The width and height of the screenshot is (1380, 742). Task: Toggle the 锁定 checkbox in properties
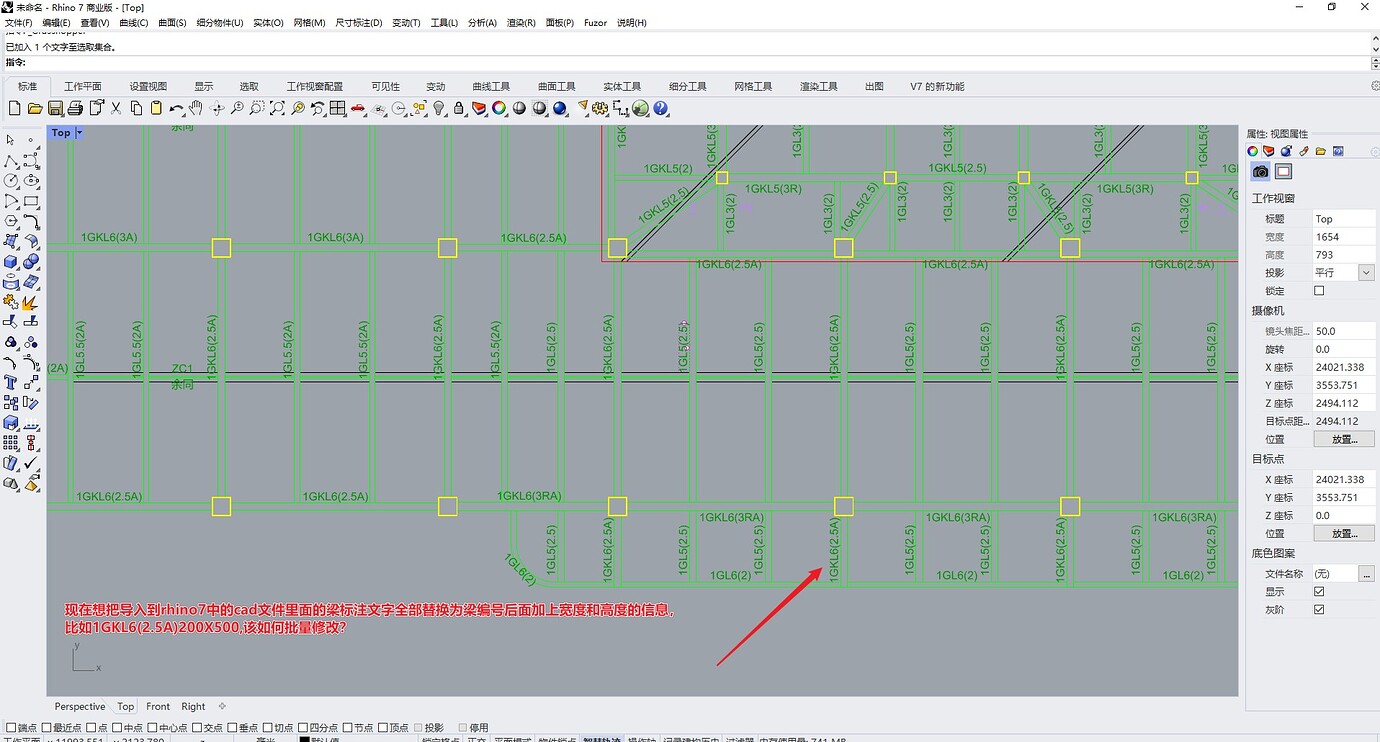tap(1319, 291)
